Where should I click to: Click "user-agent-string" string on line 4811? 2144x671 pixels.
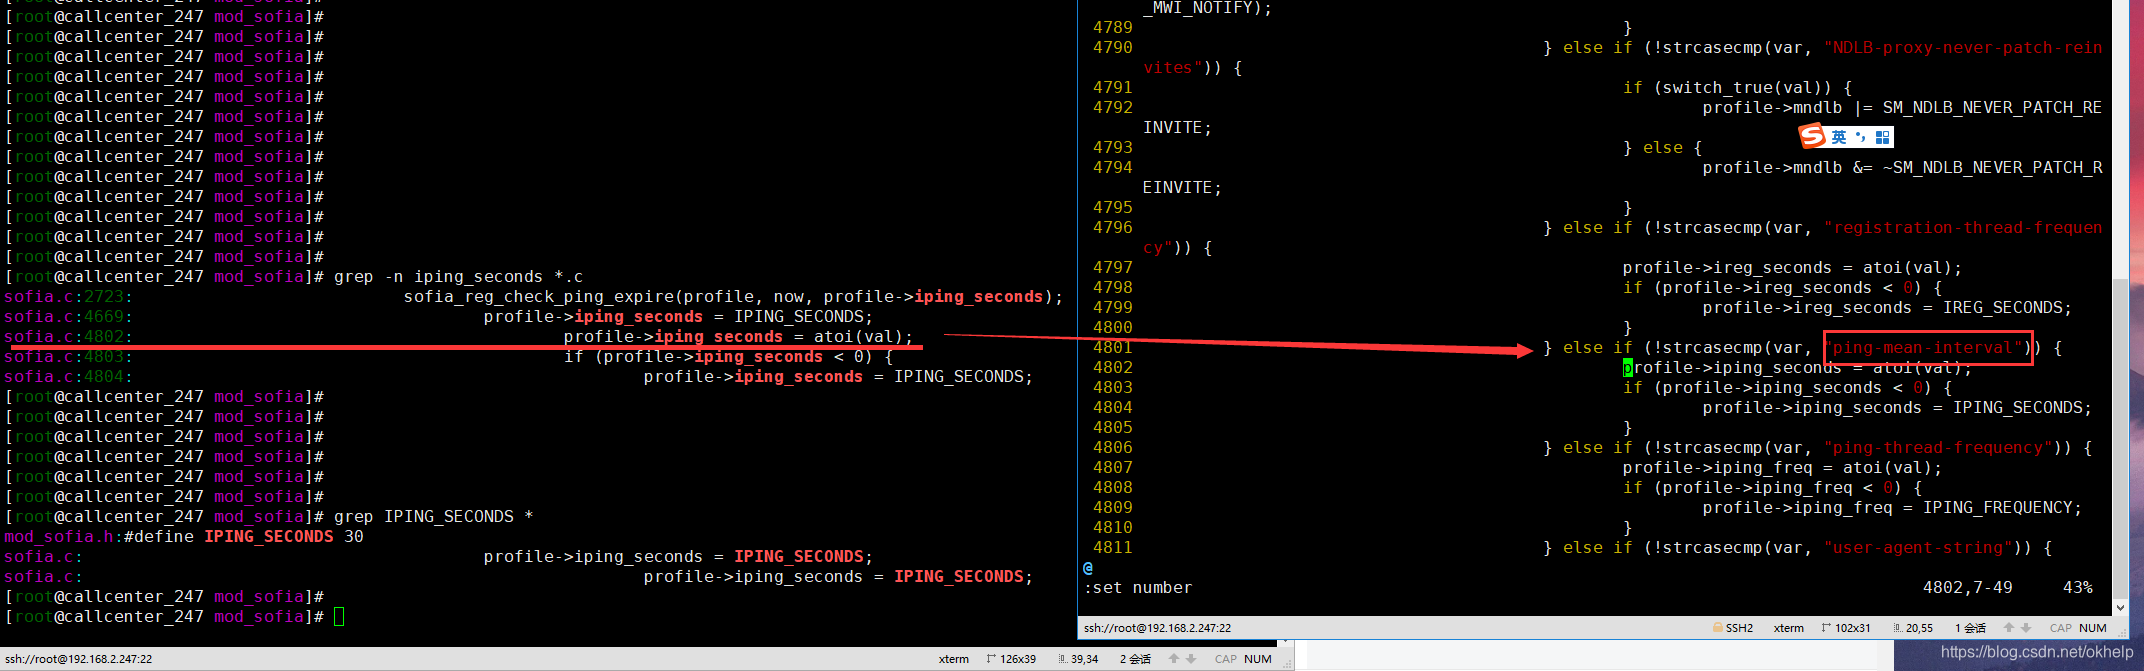click(1918, 548)
